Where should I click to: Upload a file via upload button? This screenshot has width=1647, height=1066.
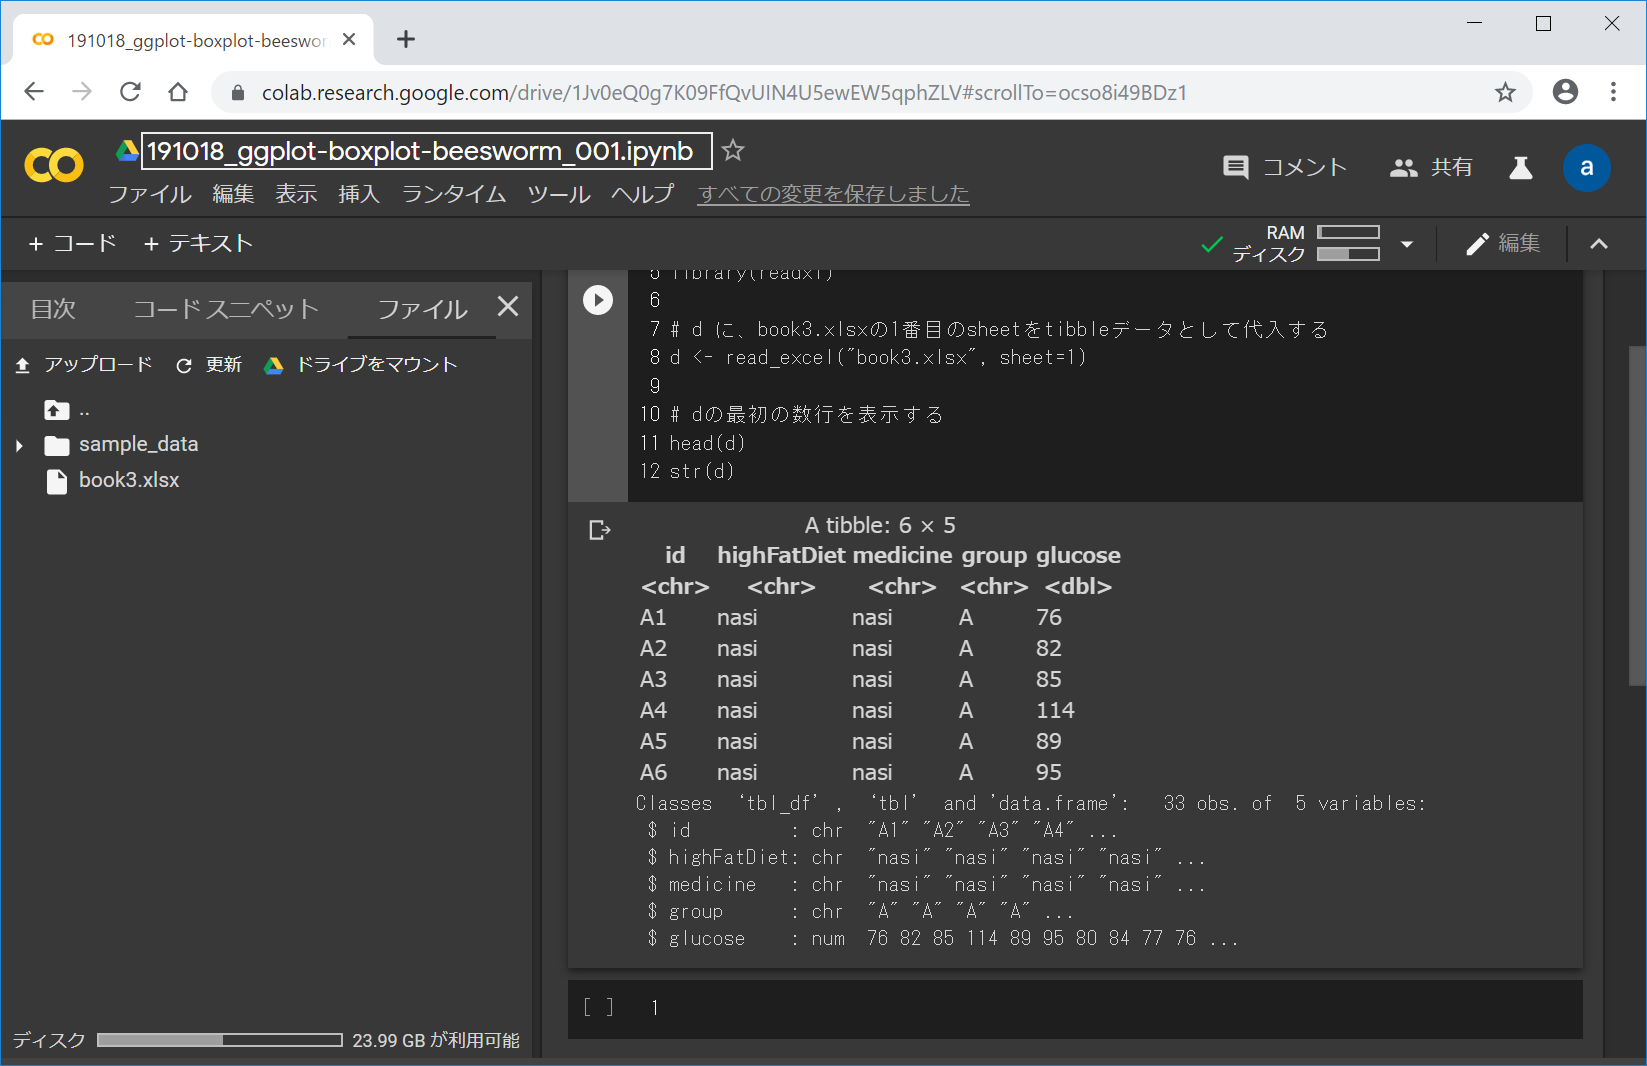tap(85, 365)
